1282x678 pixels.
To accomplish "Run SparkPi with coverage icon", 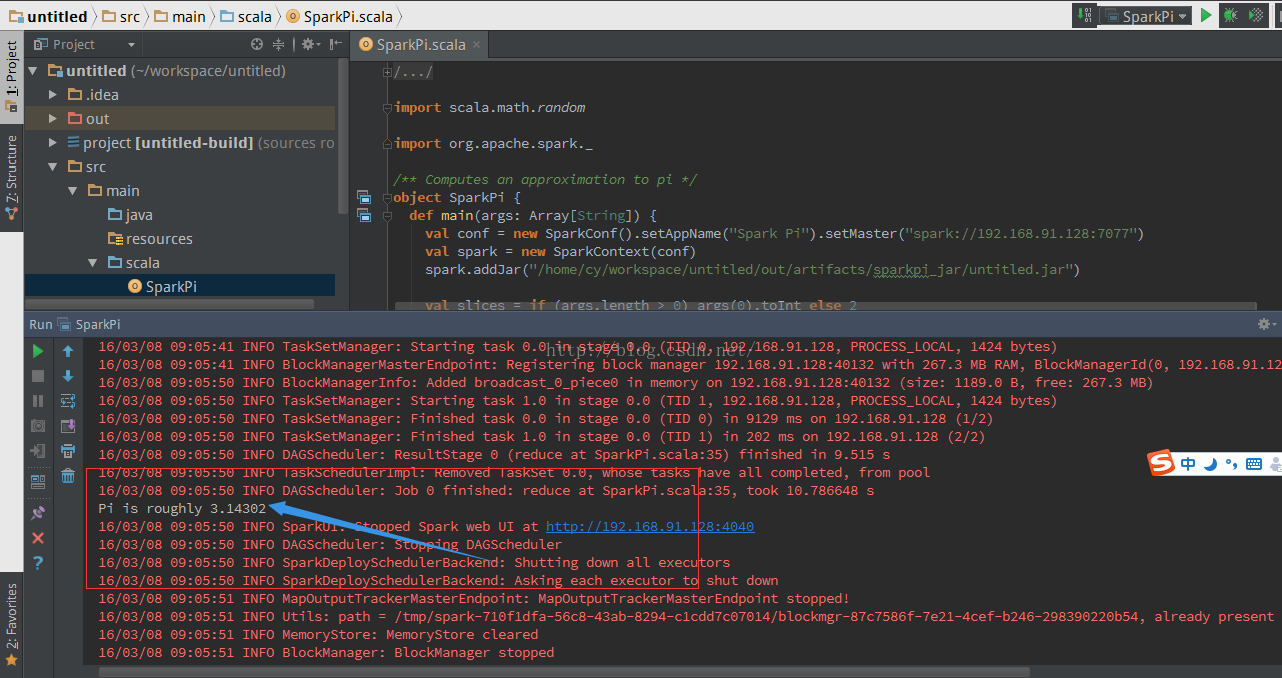I will pos(1258,15).
